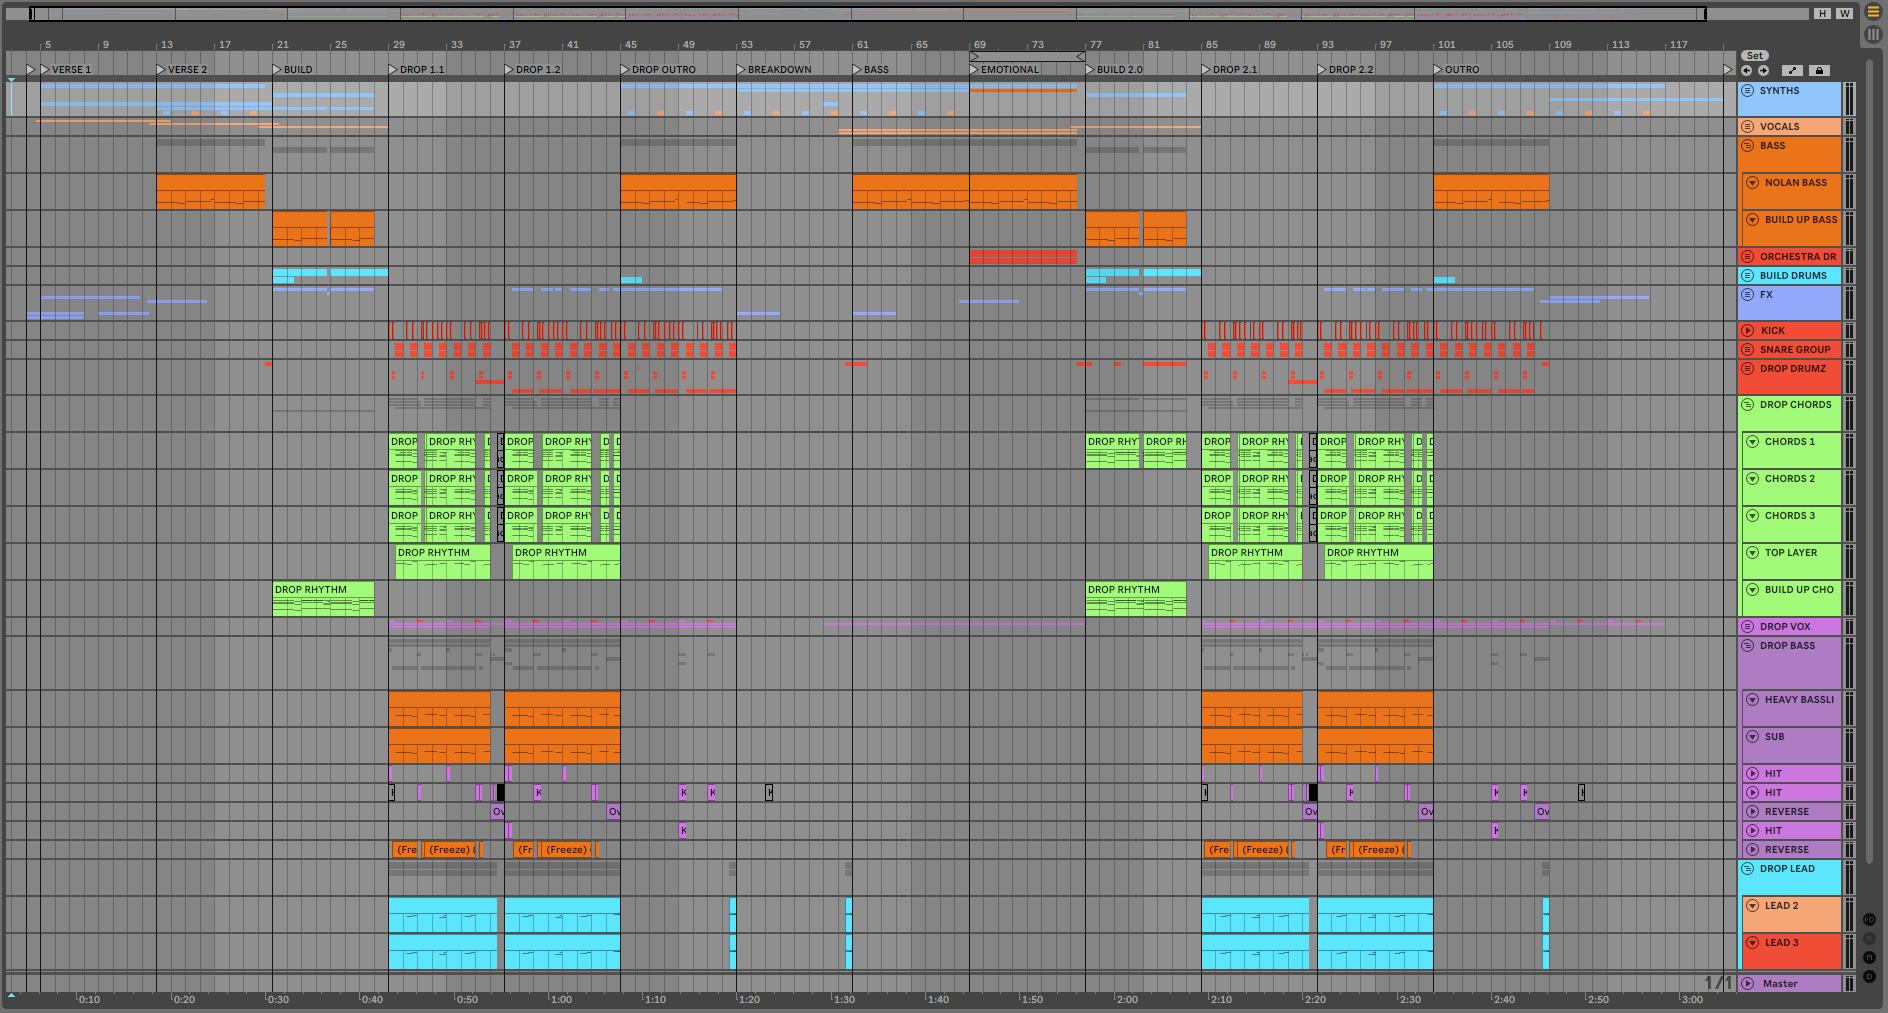Click the Set locator button
The image size is (1888, 1013).
click(1755, 56)
